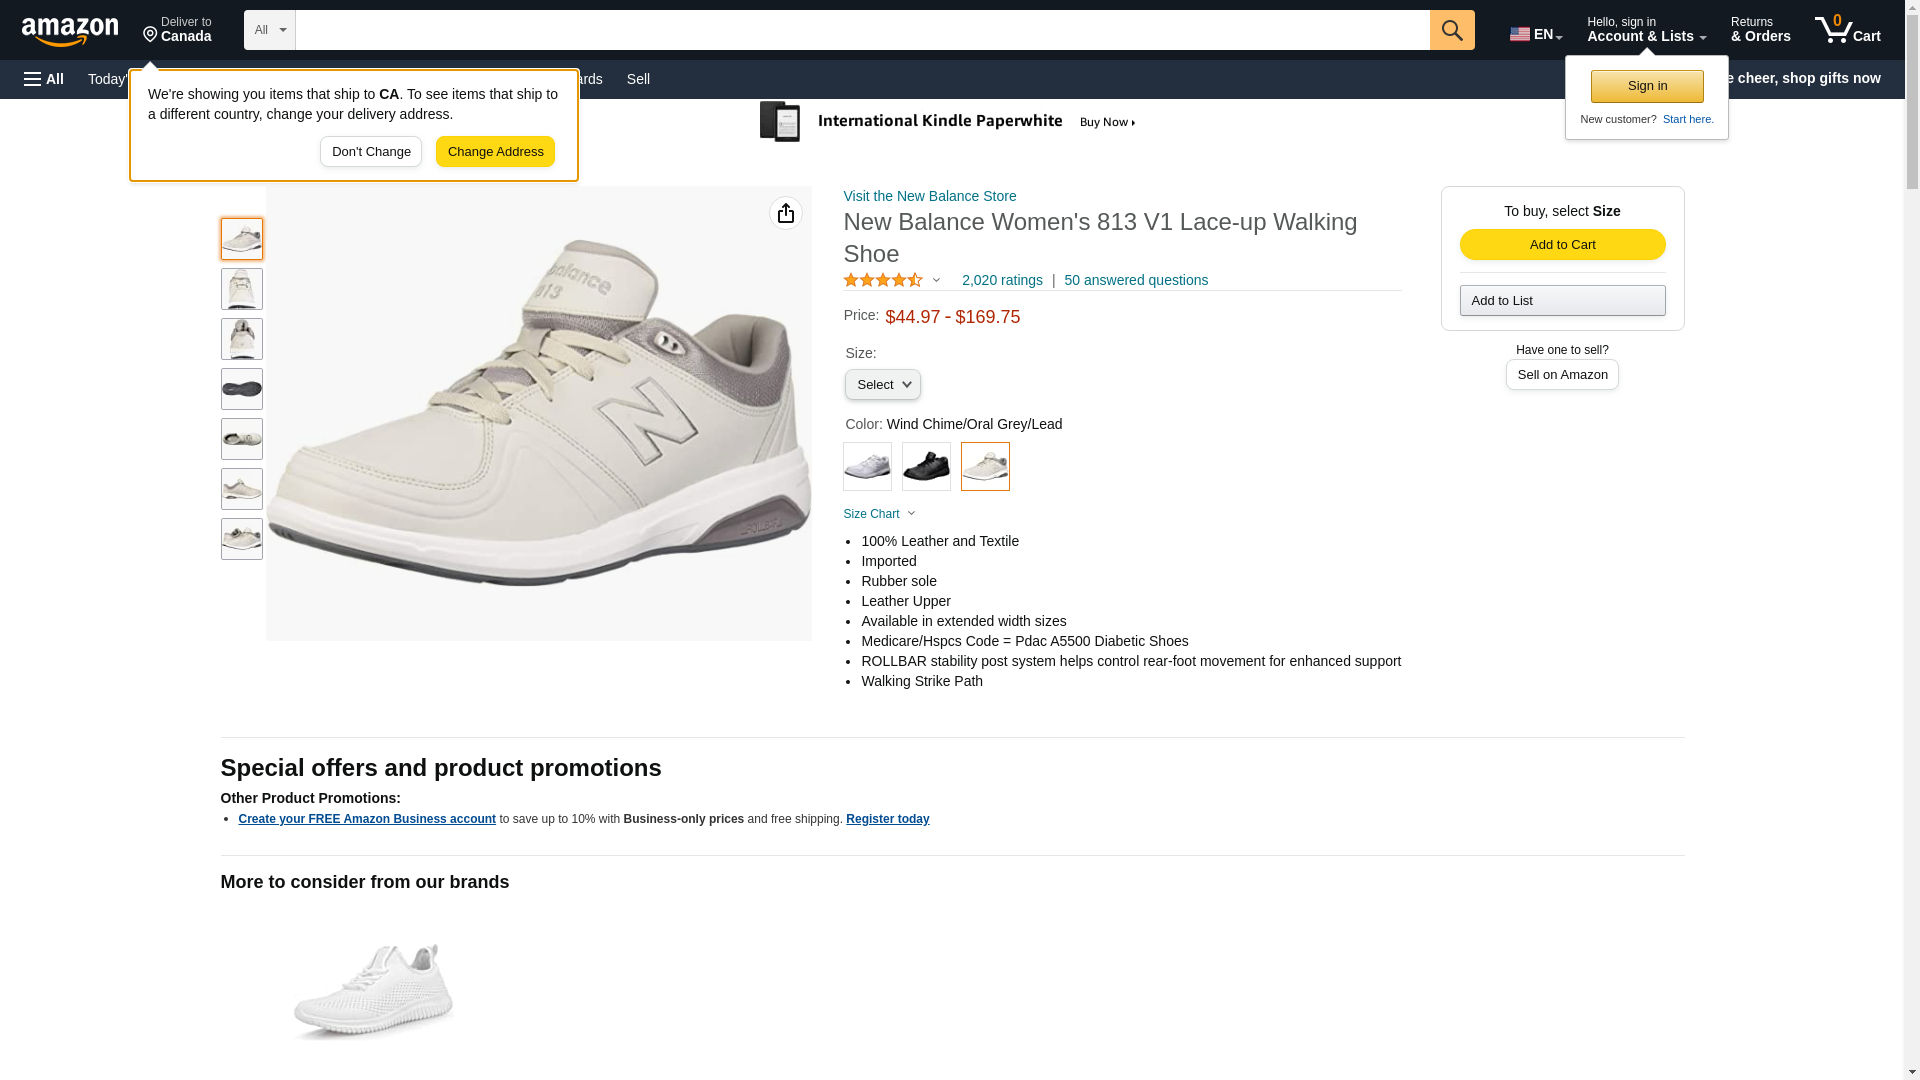The width and height of the screenshot is (1920, 1080).
Task: Click the Change Address button
Action: coord(495,152)
